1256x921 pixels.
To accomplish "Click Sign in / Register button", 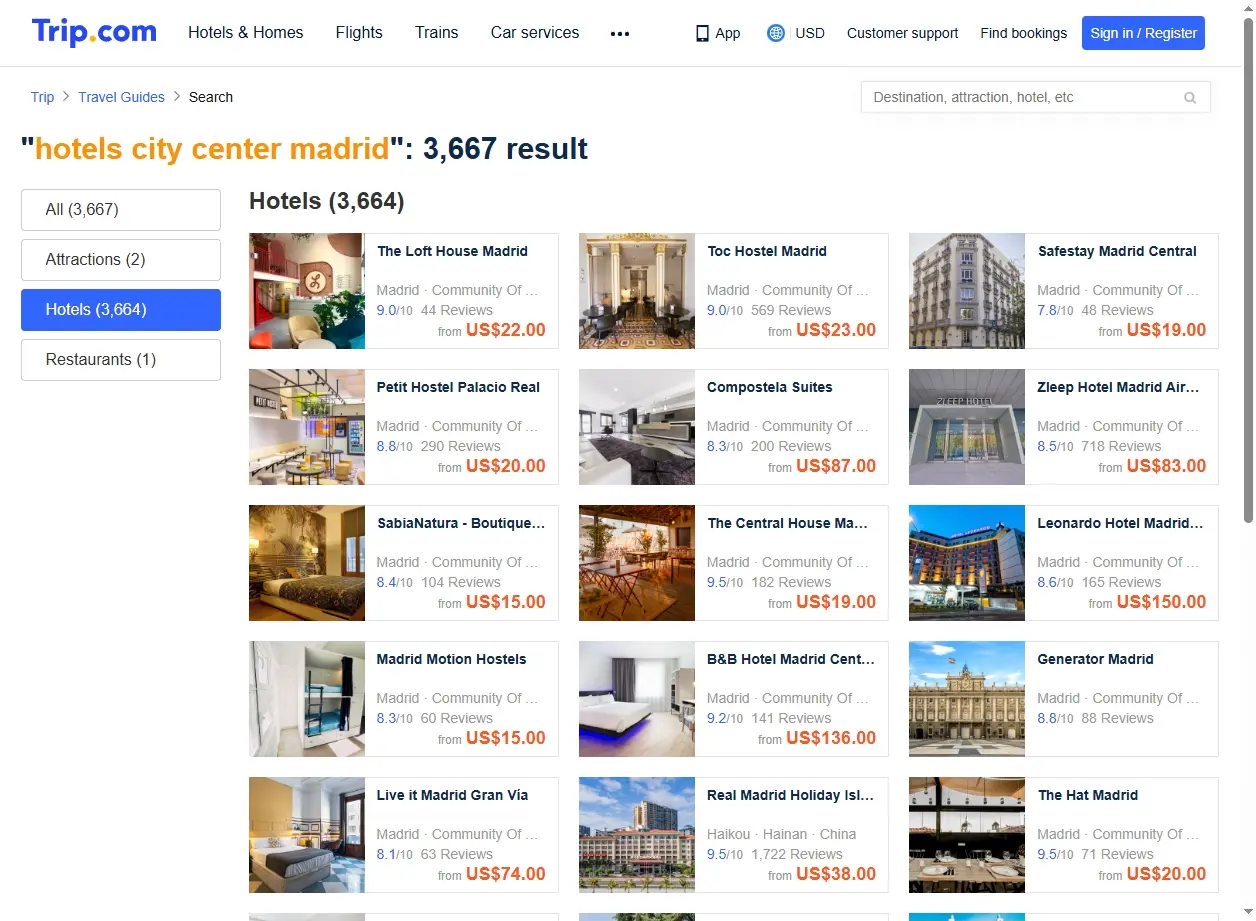I will click(1144, 33).
